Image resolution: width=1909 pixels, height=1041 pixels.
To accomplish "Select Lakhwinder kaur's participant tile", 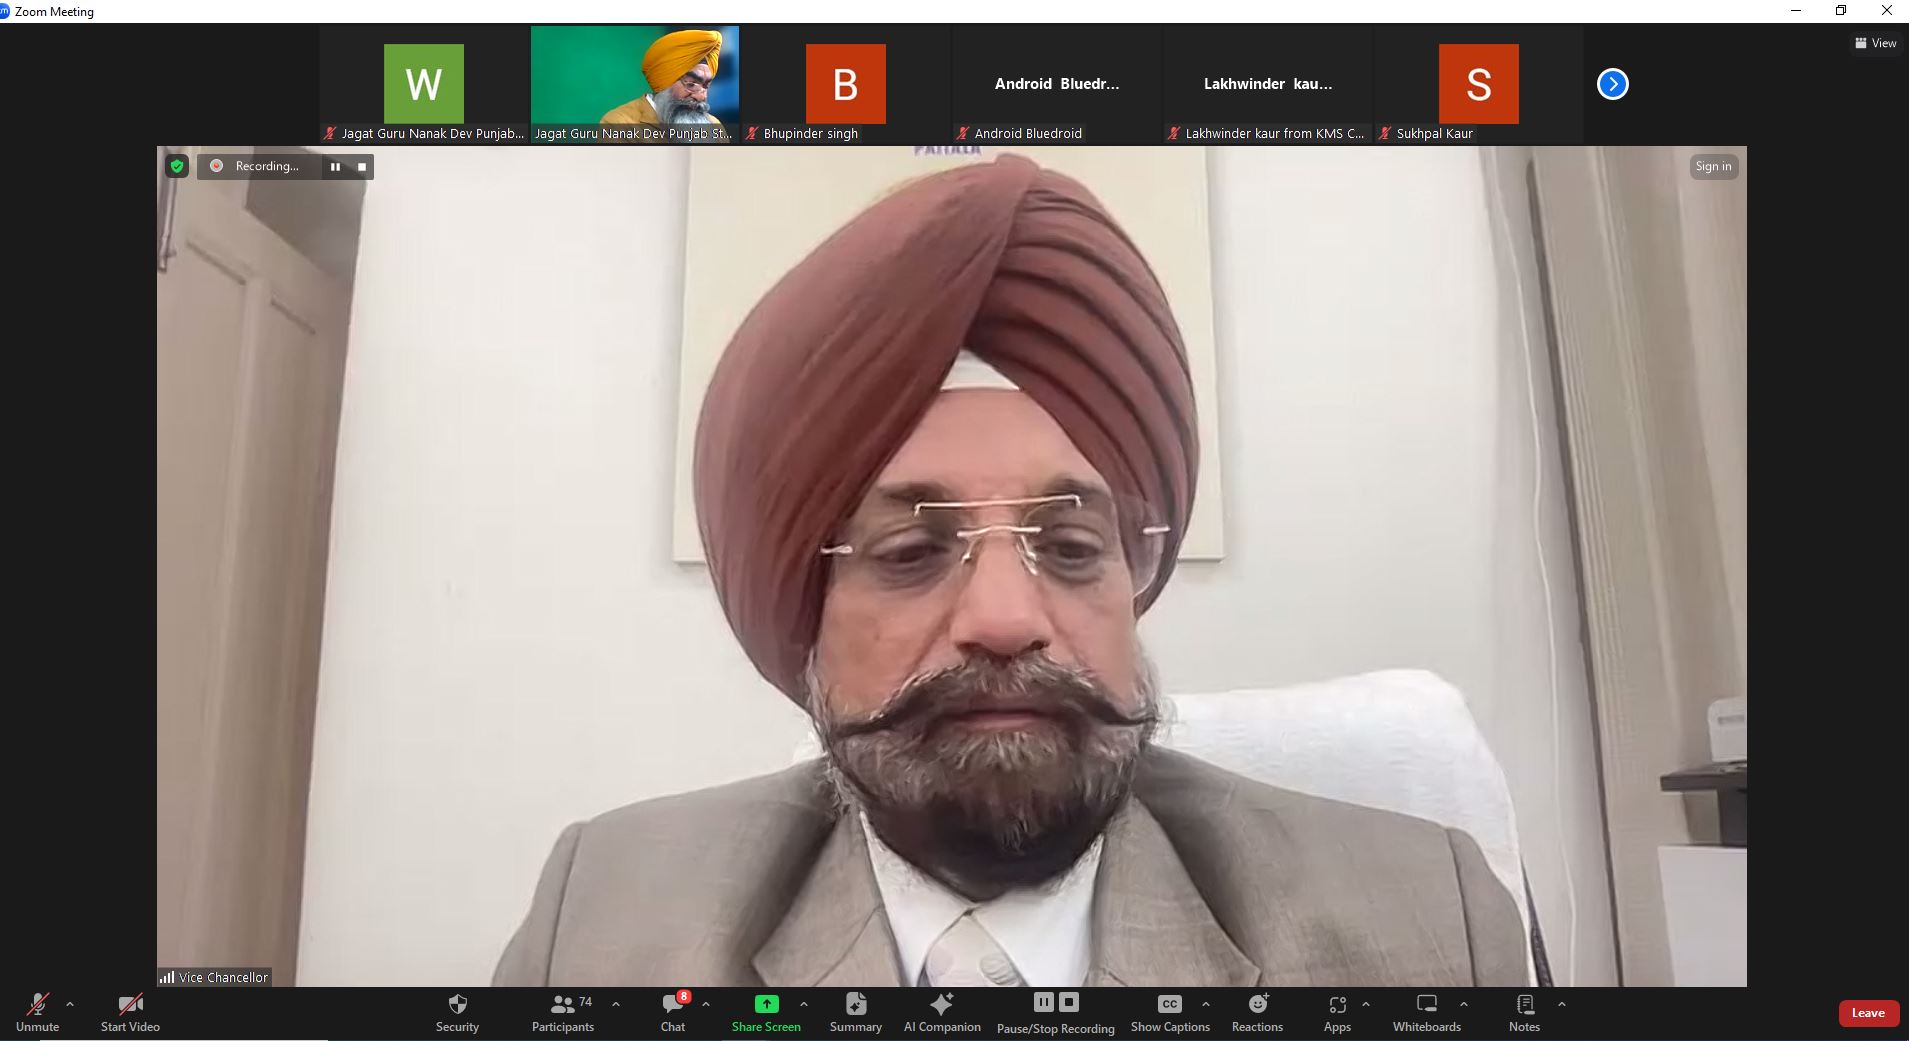I will [x=1268, y=85].
